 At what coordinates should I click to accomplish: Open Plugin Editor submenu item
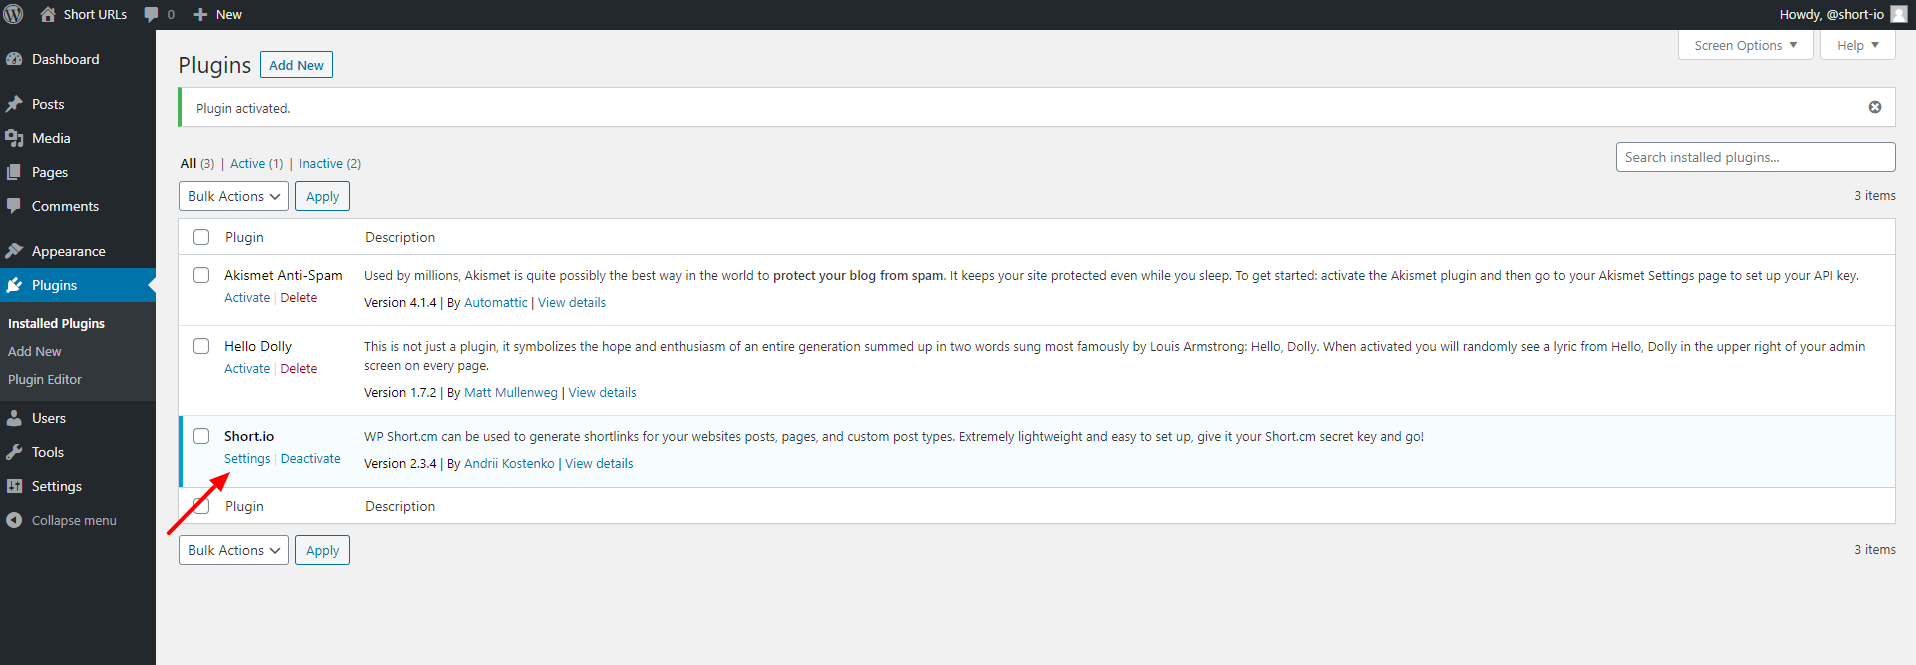click(45, 379)
